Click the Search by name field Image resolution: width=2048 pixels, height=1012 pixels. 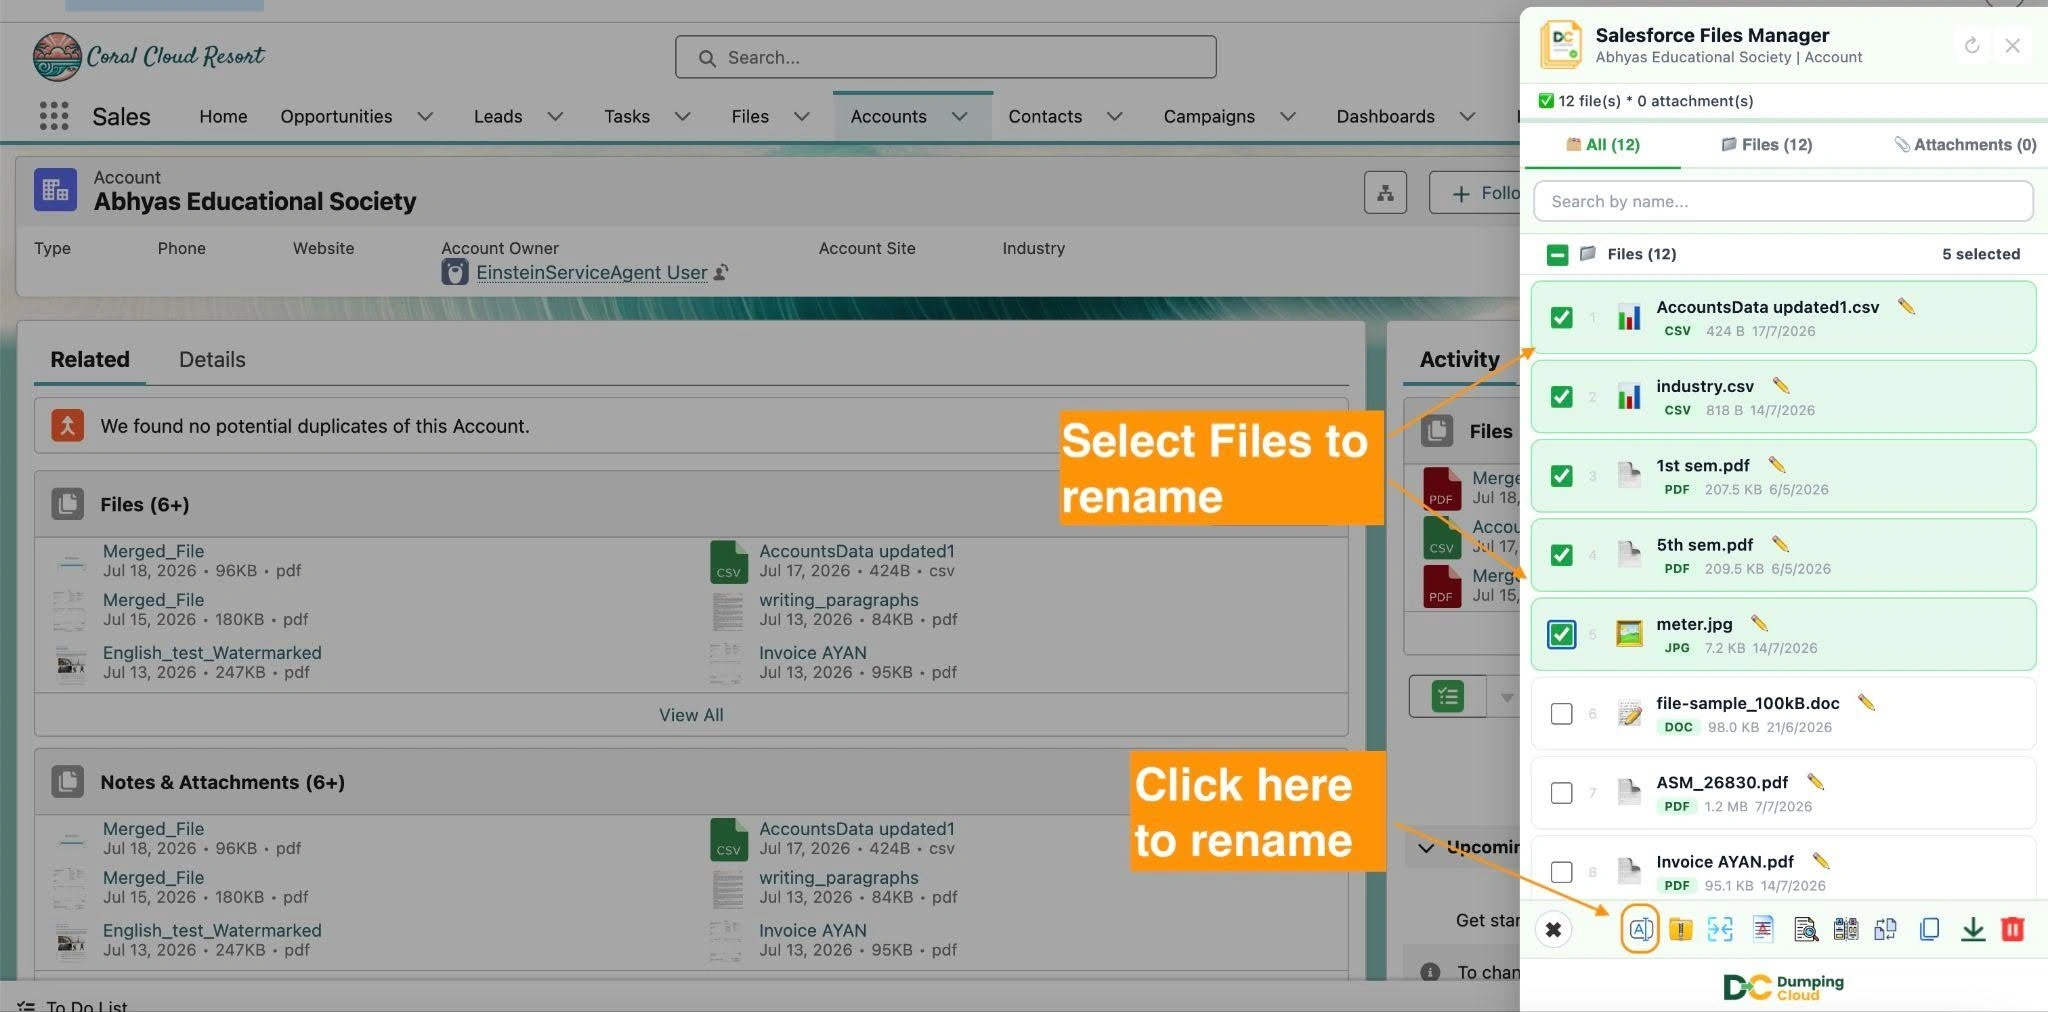(x=1783, y=201)
